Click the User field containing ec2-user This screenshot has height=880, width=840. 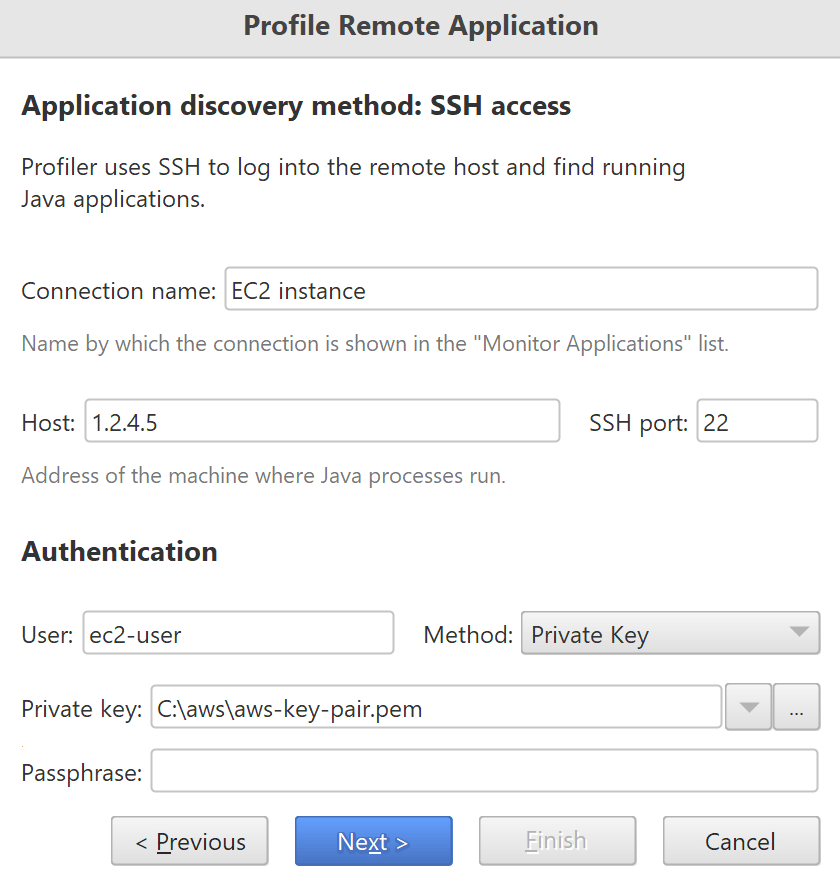(x=238, y=633)
